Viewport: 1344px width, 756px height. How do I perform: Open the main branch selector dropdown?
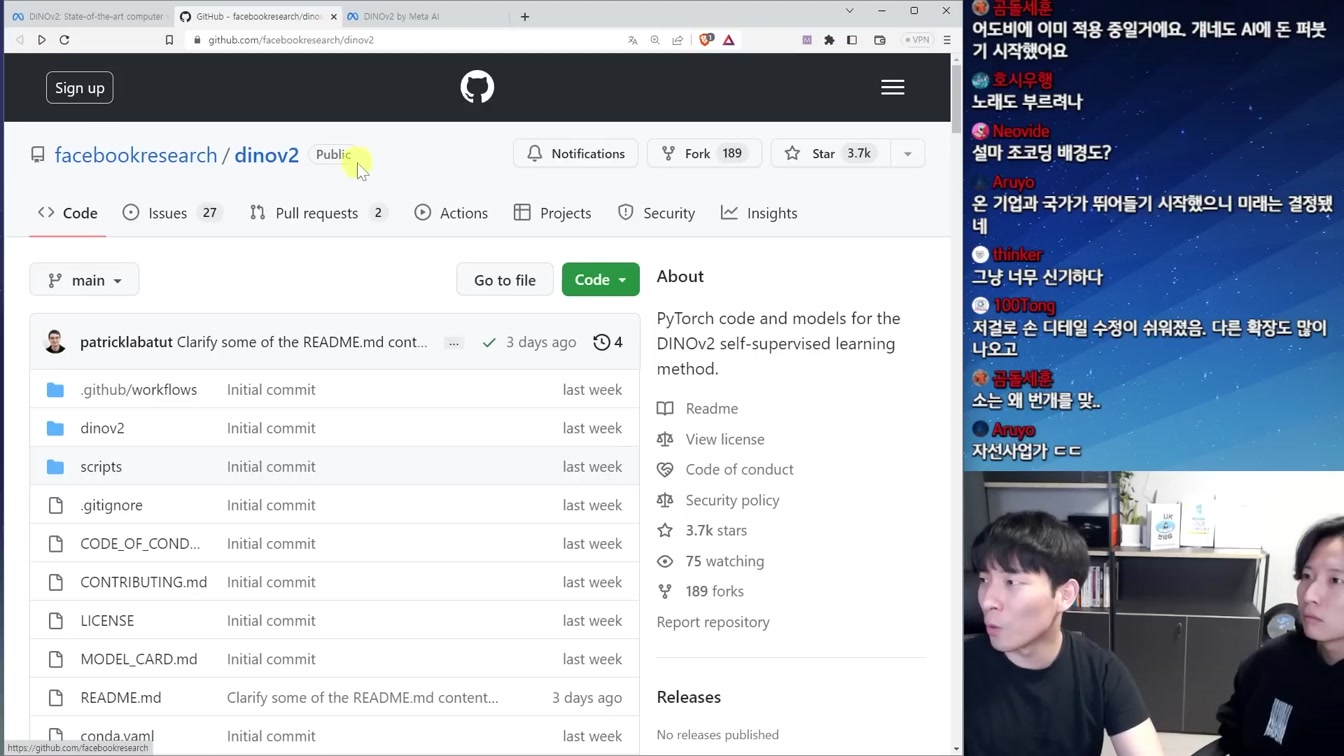[84, 280]
